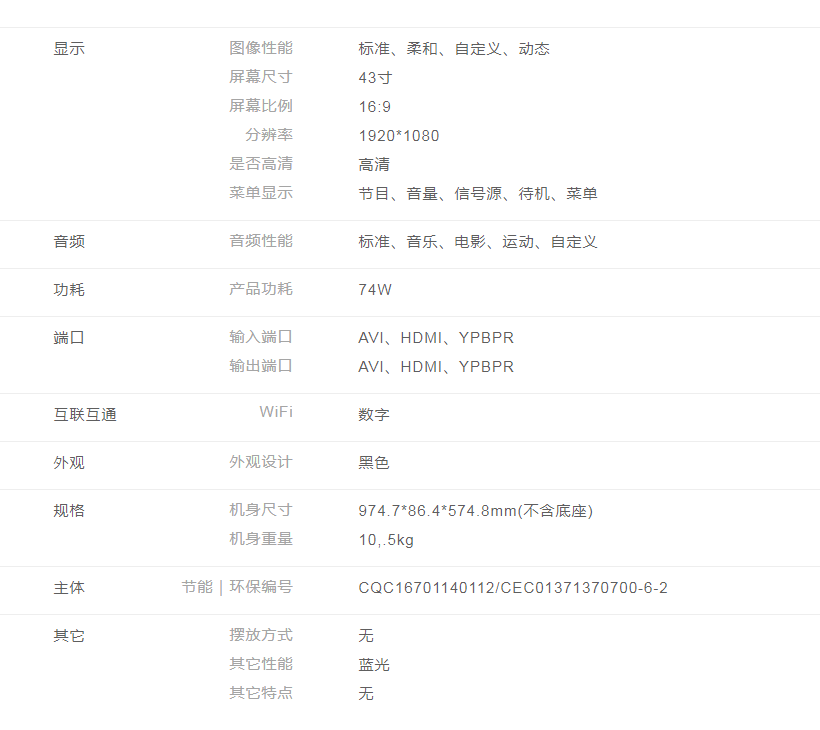Select the 功耗 category heading
The image size is (820, 730).
pos(69,290)
